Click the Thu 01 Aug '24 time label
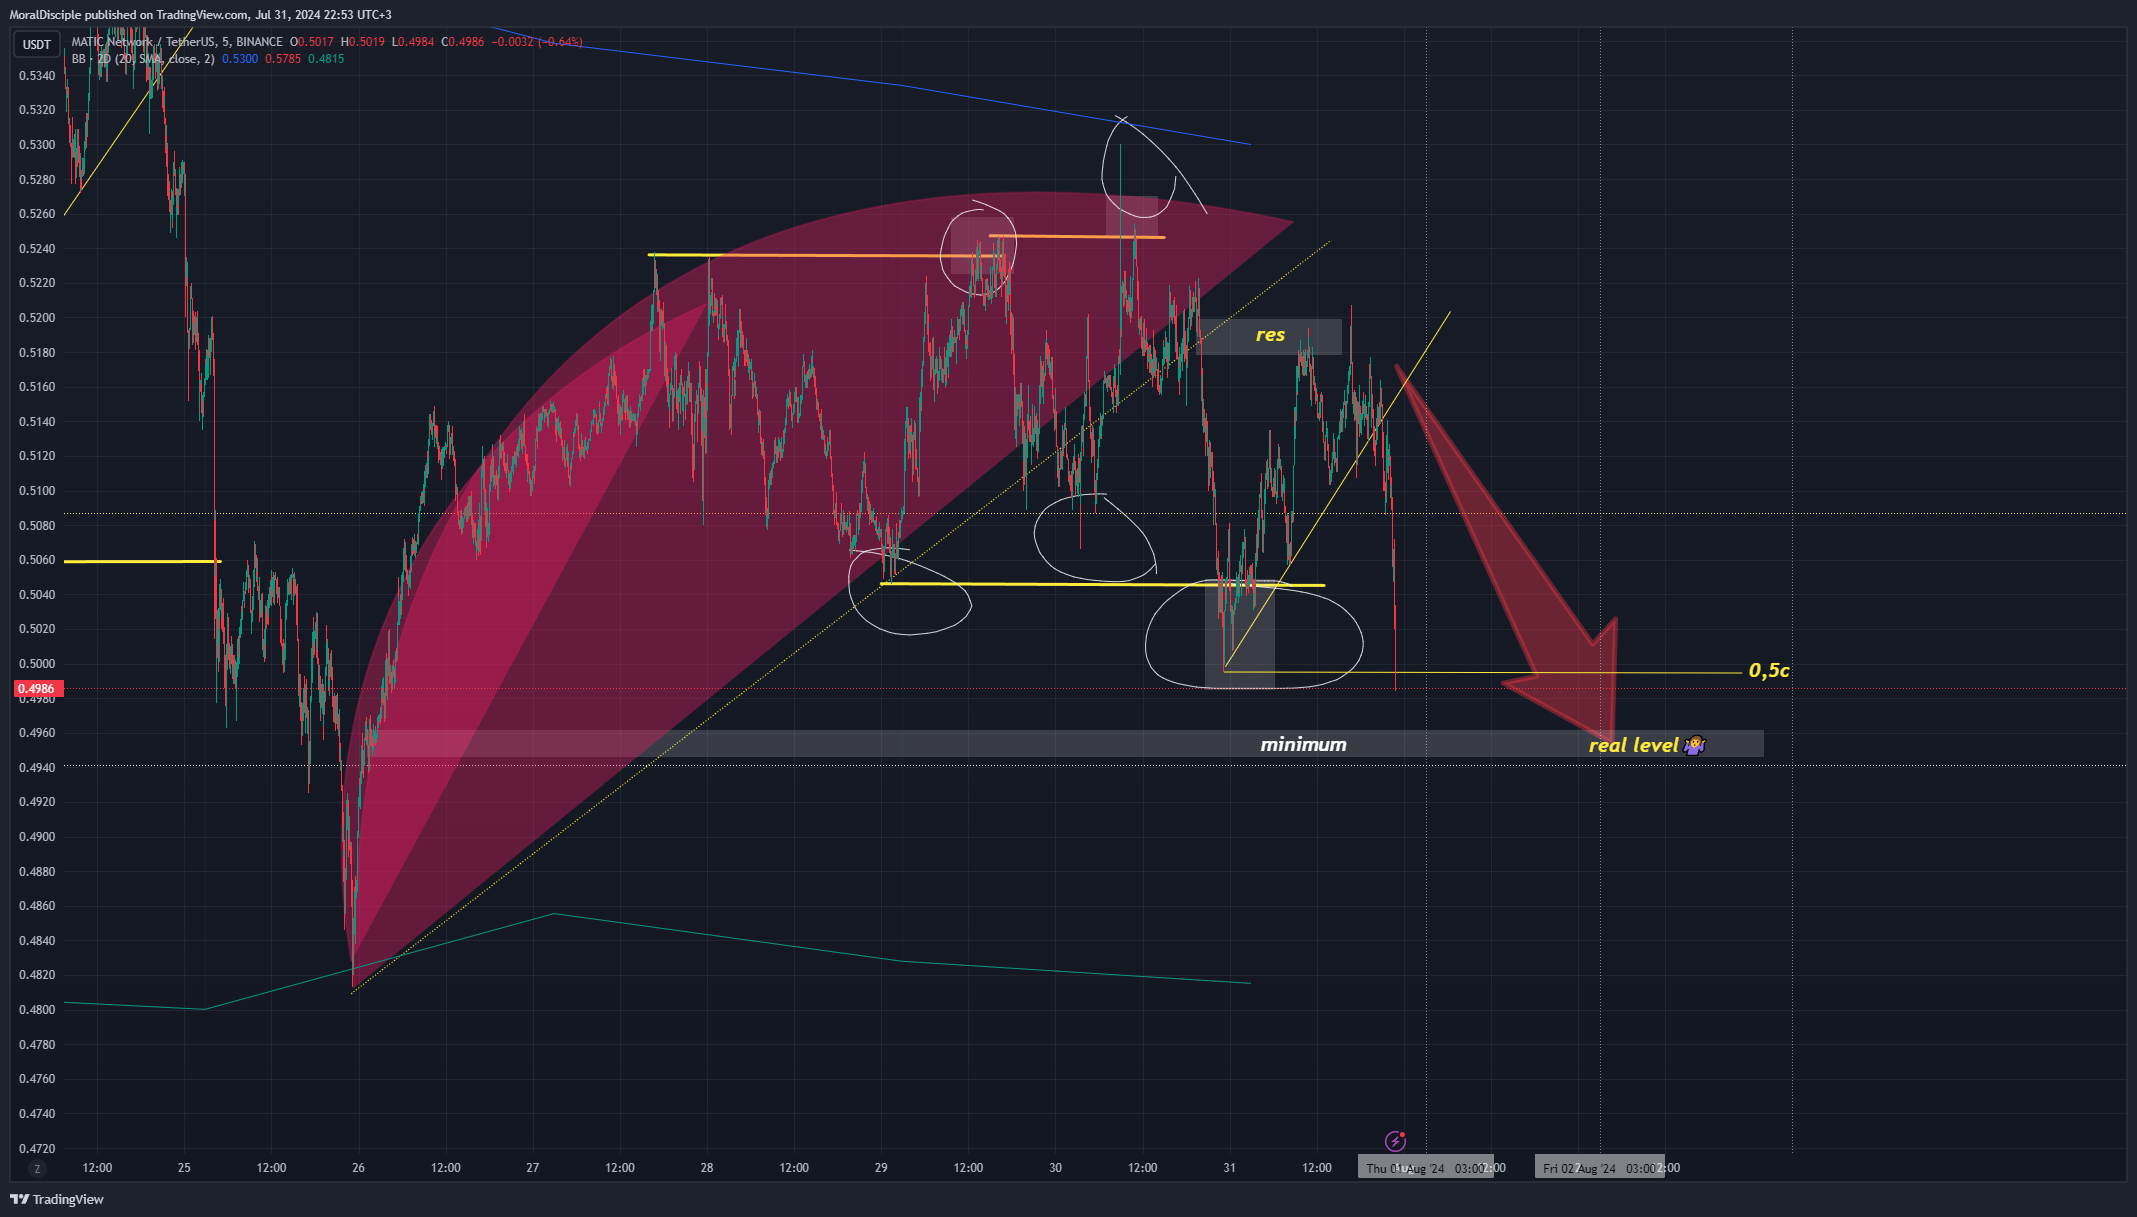The width and height of the screenshot is (2137, 1217). pos(1425,1168)
